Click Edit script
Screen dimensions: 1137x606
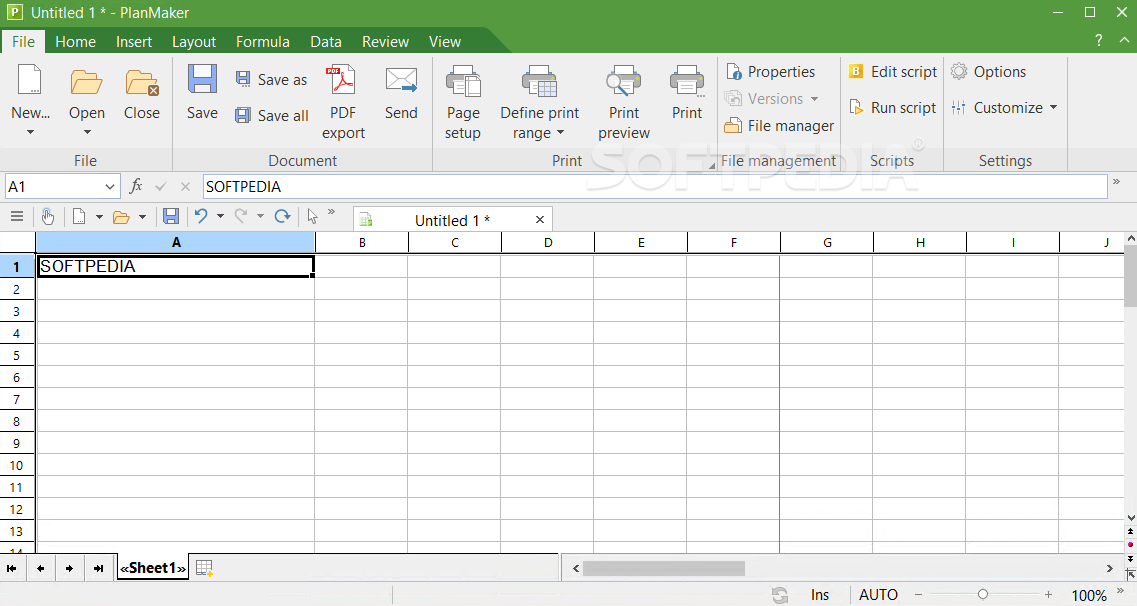pos(893,71)
